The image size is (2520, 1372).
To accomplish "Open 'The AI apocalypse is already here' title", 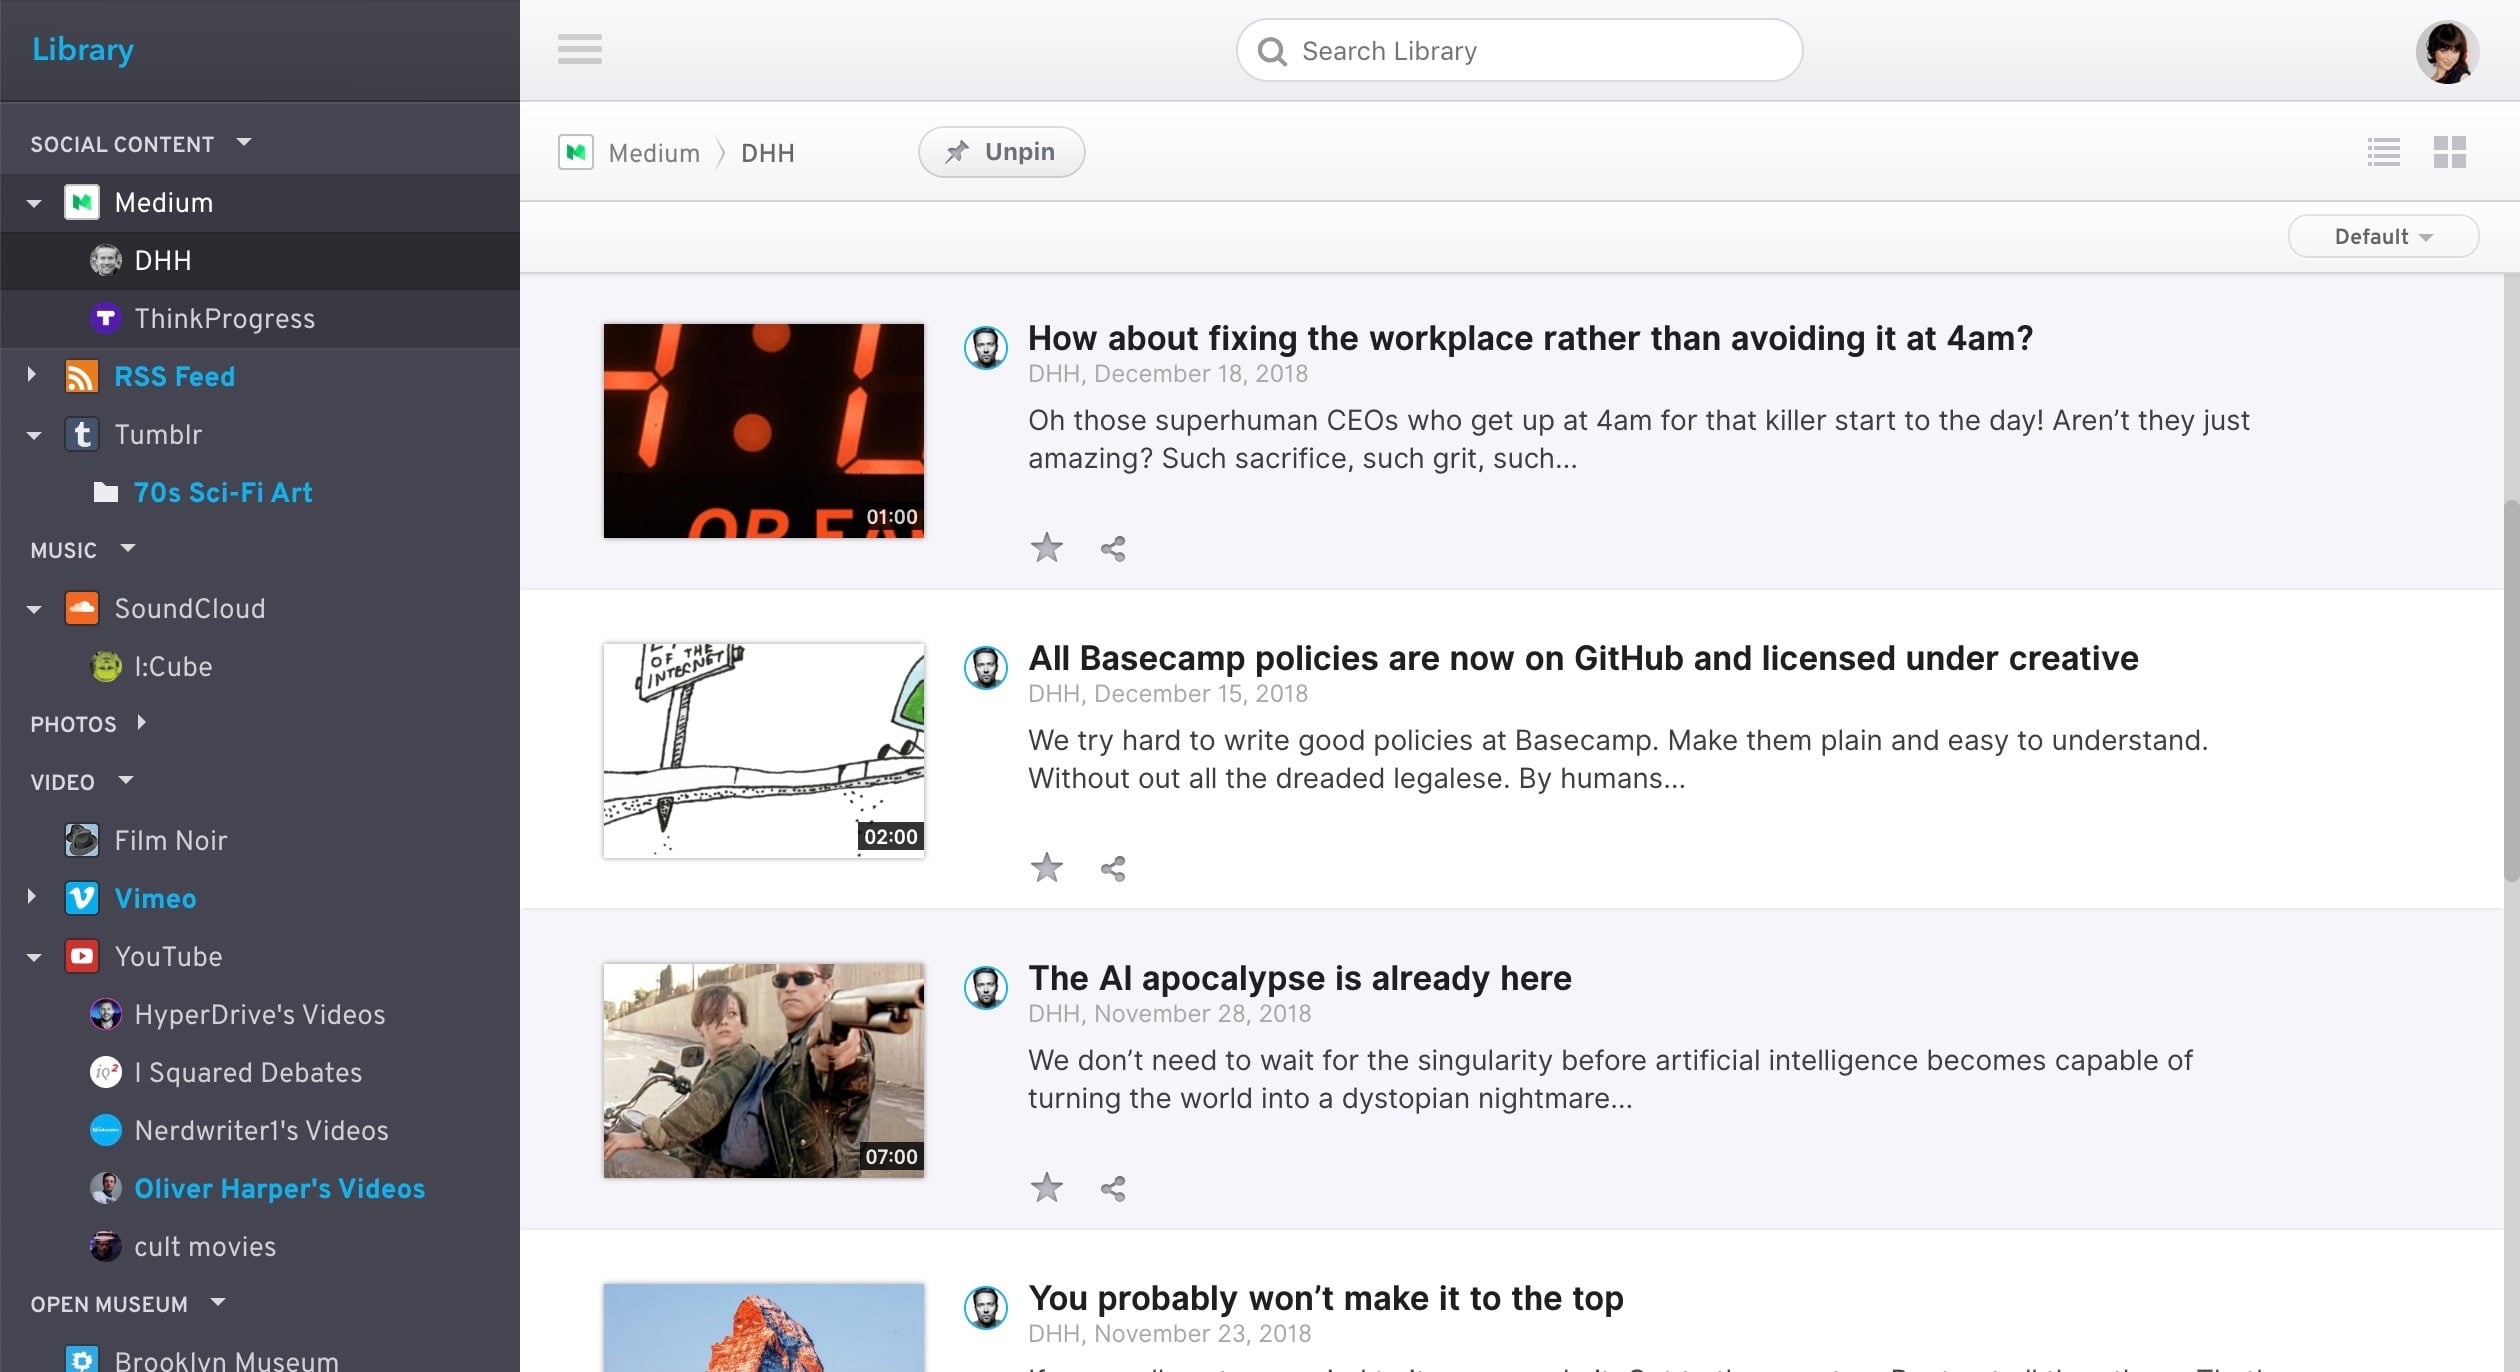I will point(1300,978).
